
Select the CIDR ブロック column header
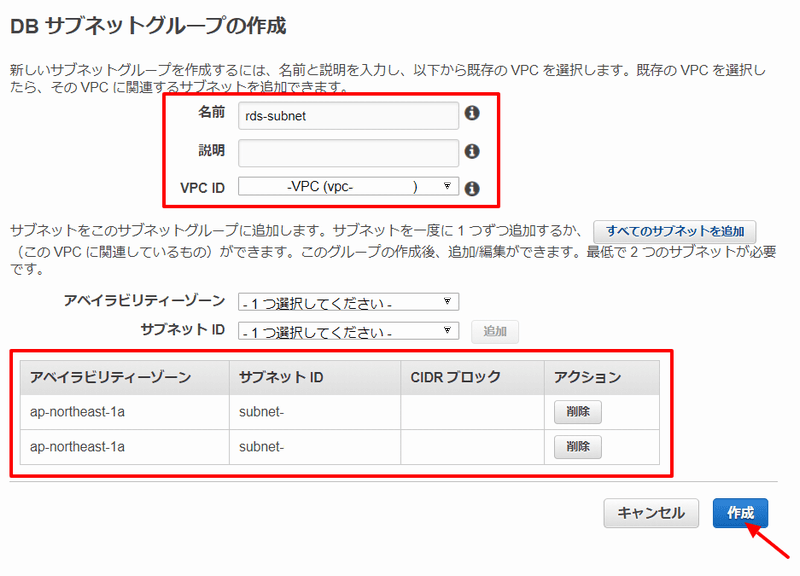click(456, 377)
